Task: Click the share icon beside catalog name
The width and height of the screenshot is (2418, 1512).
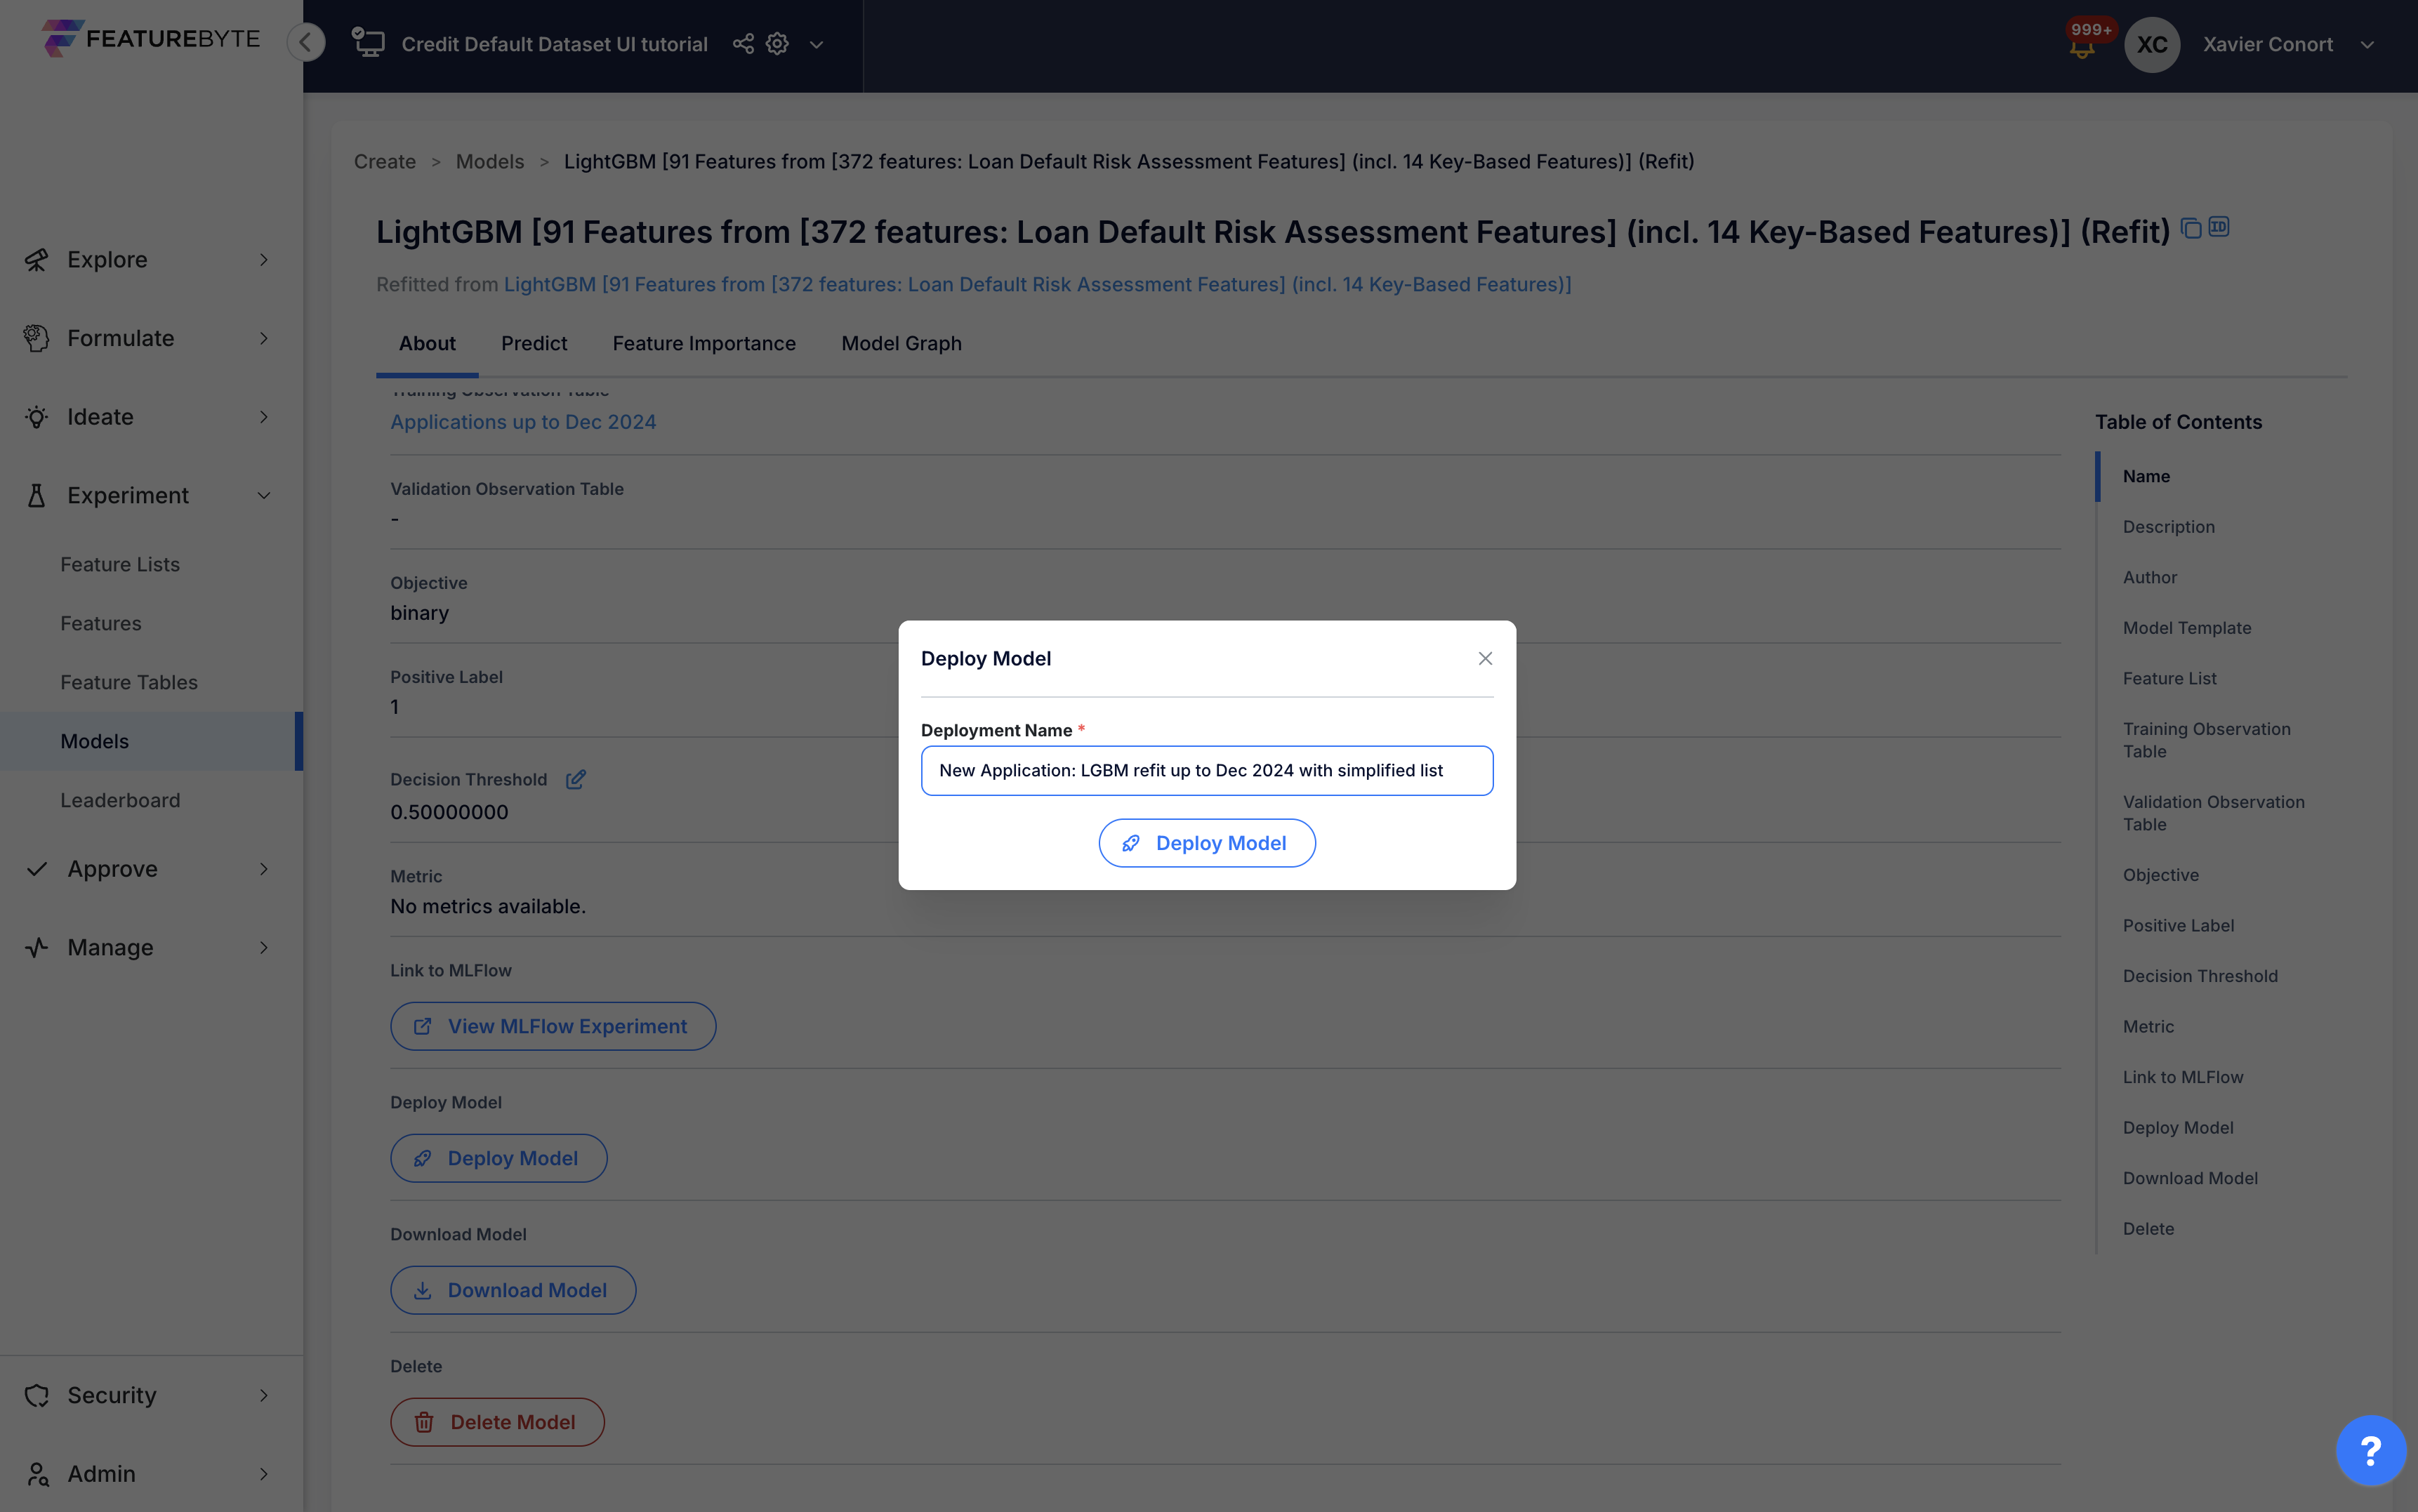Action: coord(743,44)
